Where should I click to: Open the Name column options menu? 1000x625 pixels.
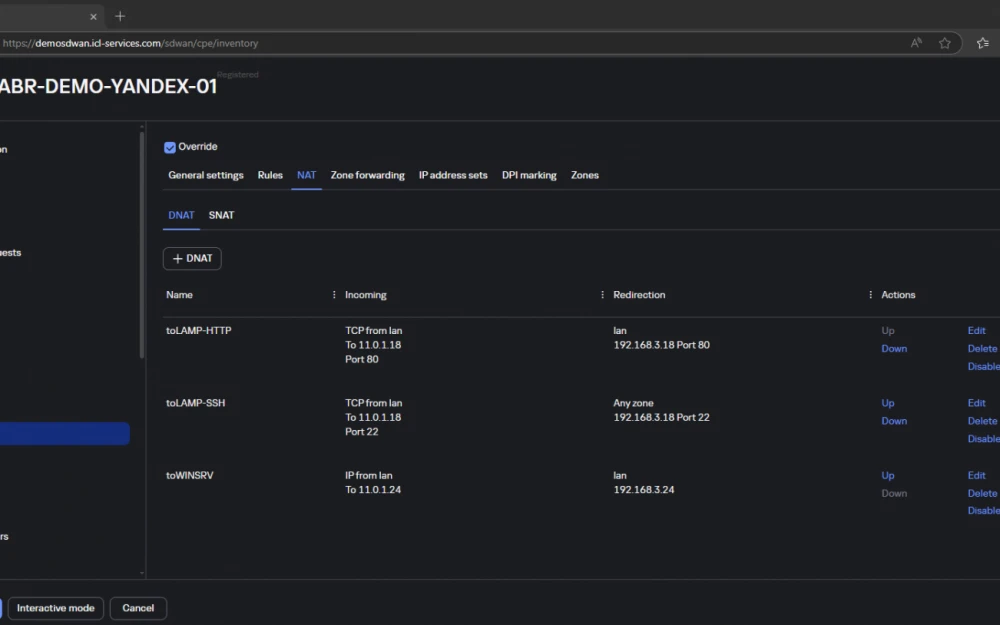(x=334, y=295)
